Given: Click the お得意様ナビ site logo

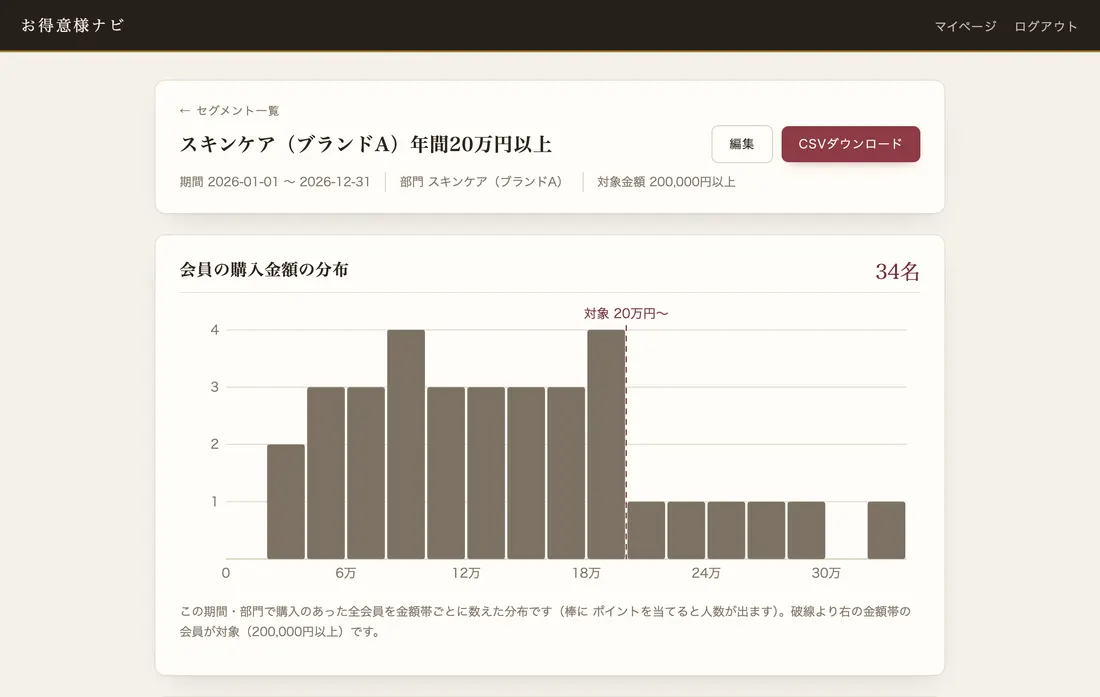Looking at the screenshot, I should pyautogui.click(x=73, y=25).
